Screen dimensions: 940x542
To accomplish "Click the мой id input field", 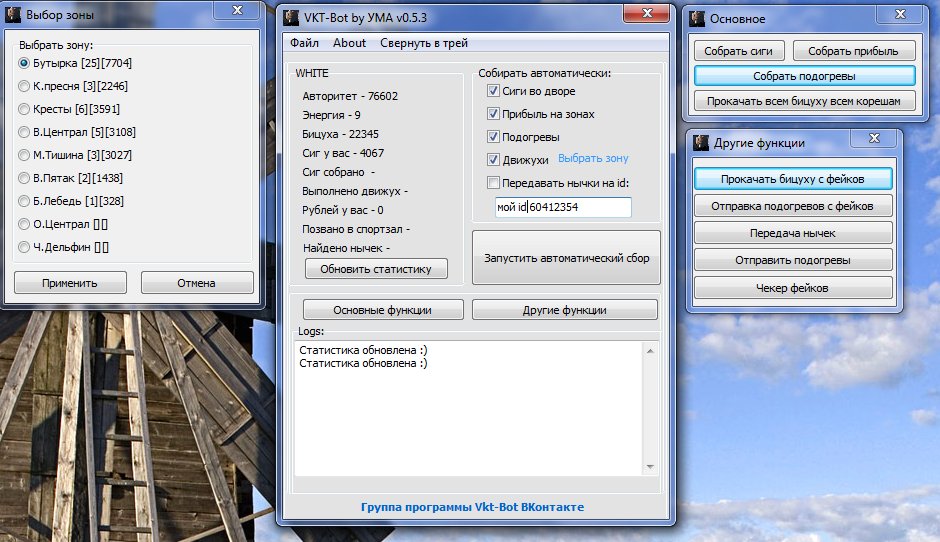I will click(563, 207).
